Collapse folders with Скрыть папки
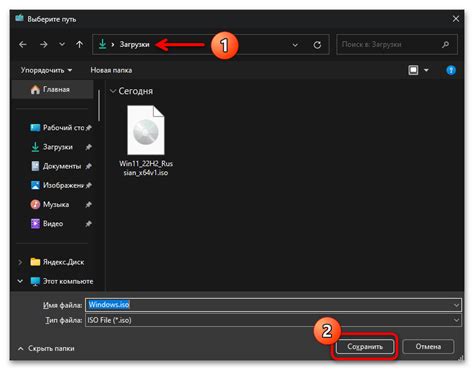474x370 pixels. click(x=46, y=348)
